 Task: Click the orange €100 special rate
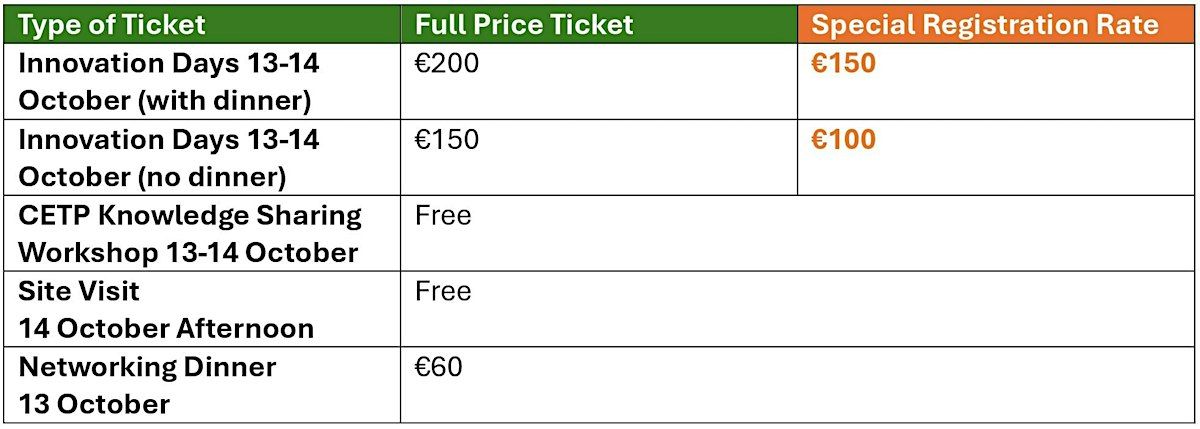843,140
